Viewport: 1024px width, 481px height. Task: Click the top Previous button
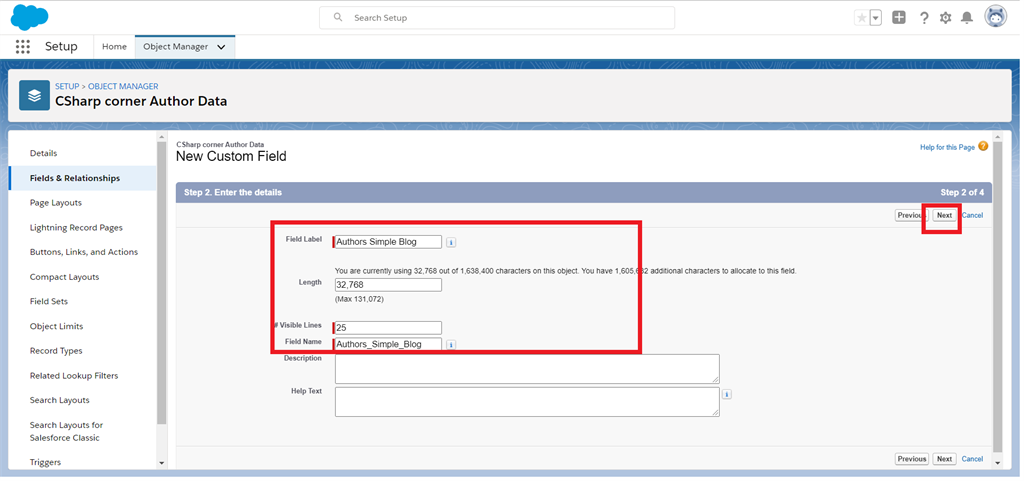909,215
